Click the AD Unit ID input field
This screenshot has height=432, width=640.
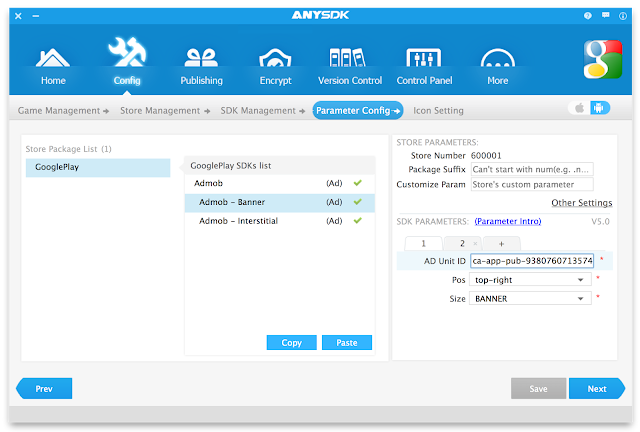[532, 261]
